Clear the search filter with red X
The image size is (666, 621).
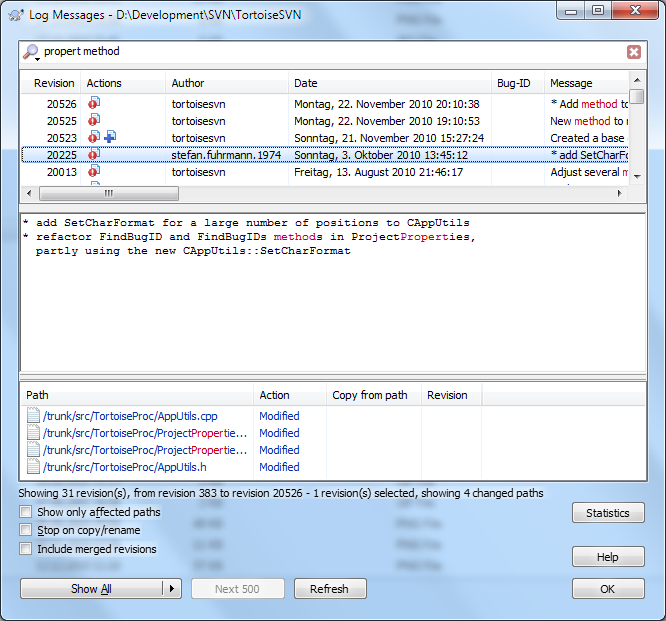(634, 52)
